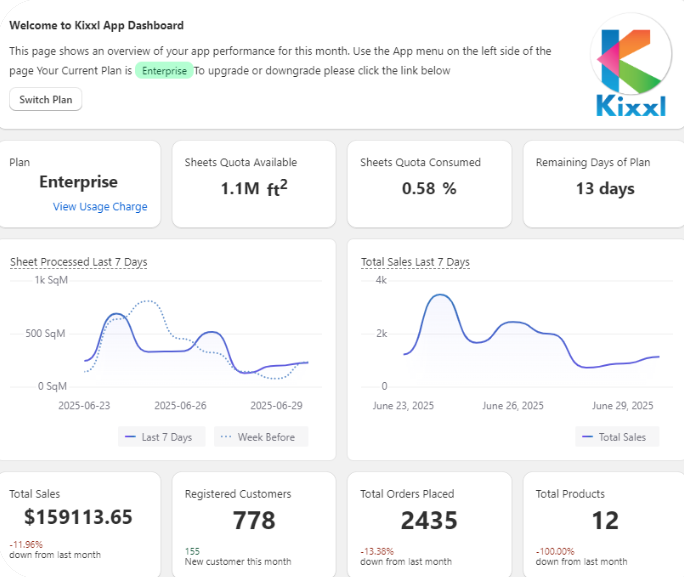Click the 2025-06-26 label on sheets chart
This screenshot has width=684, height=577.
tap(180, 406)
